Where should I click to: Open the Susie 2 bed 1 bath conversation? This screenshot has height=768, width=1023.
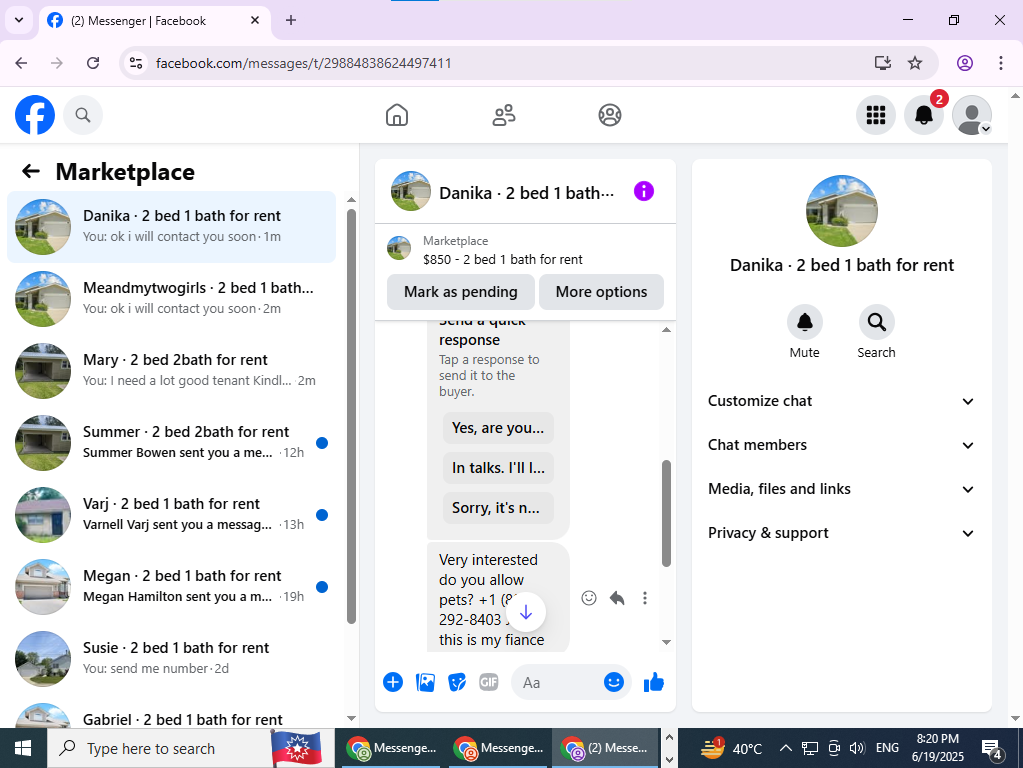pyautogui.click(x=172, y=659)
